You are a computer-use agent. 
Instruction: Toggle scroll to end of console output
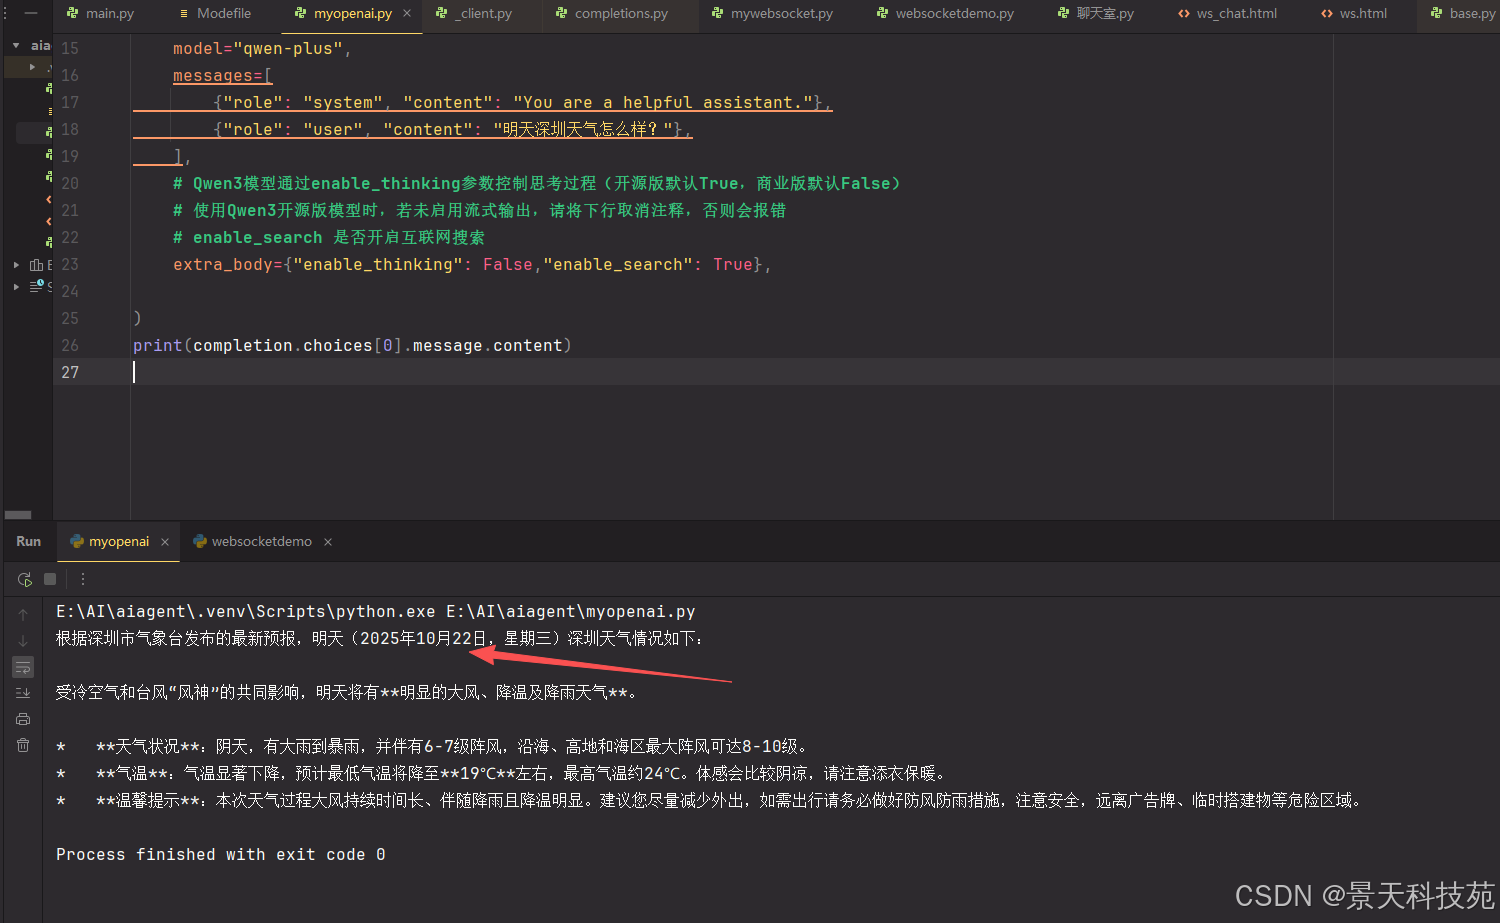[23, 693]
